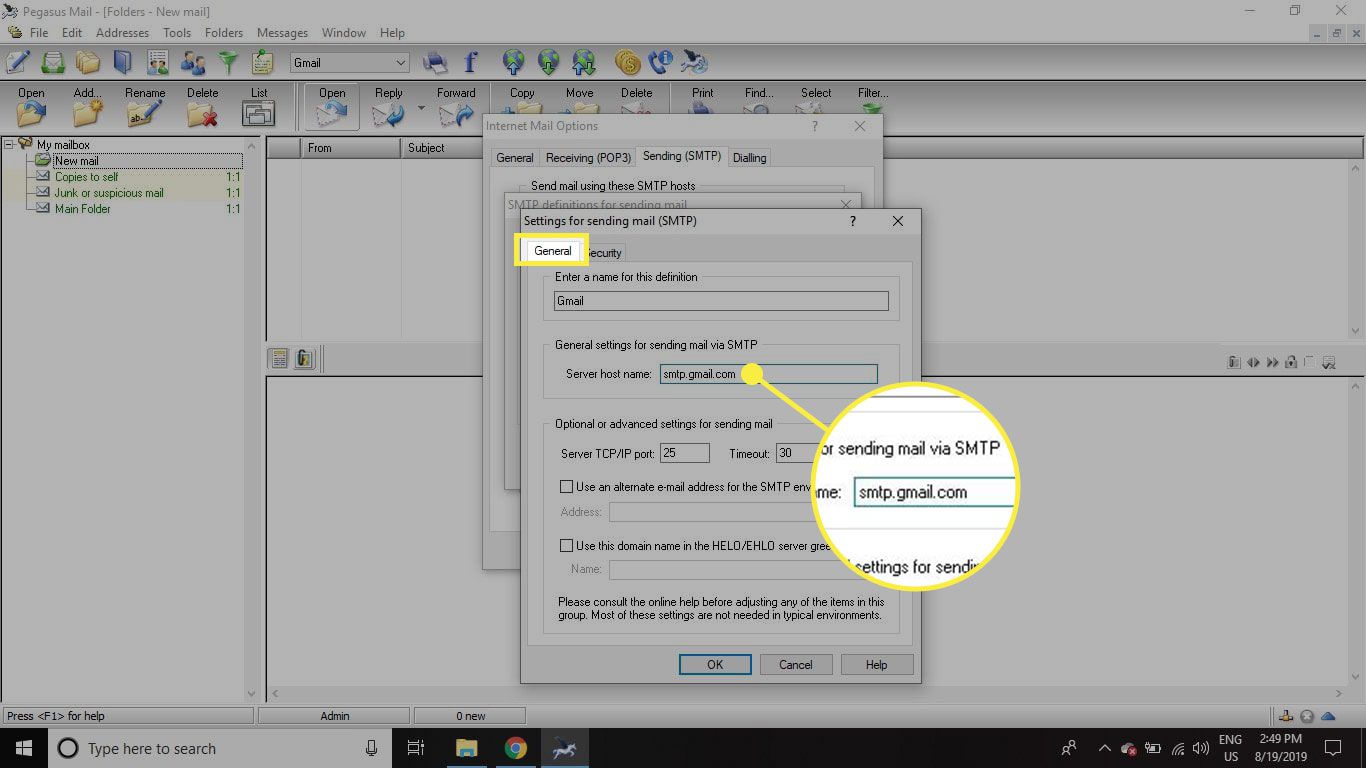
Task: Open File Explorer from the taskbar
Action: coord(467,748)
